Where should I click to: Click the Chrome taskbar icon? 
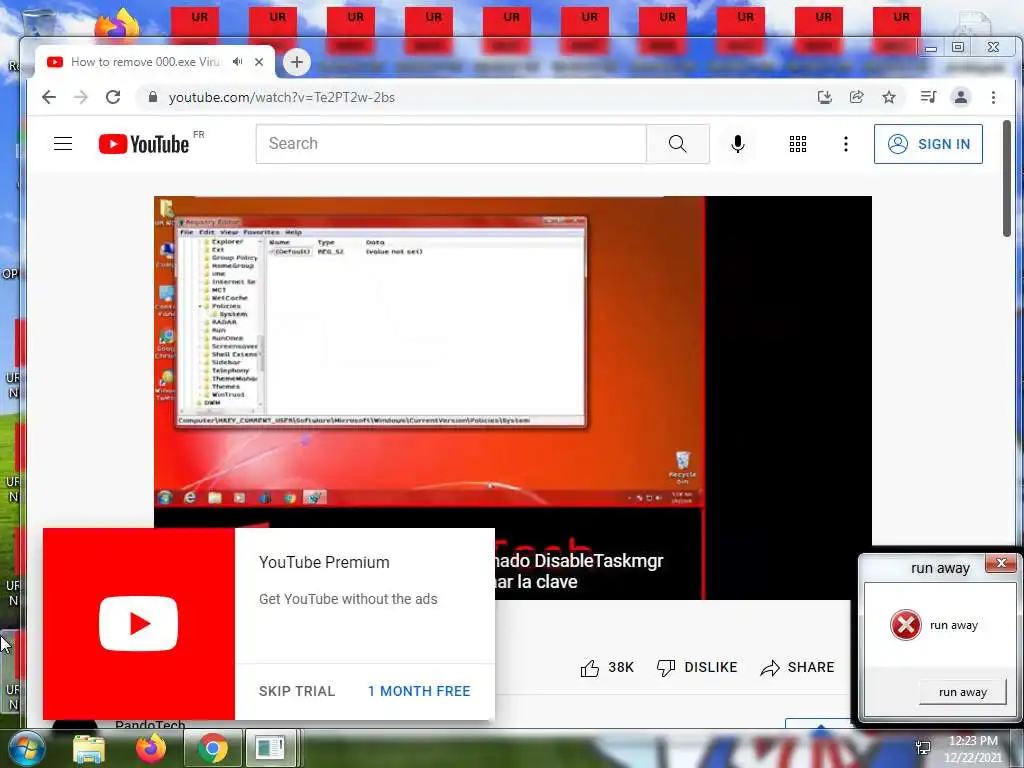point(212,748)
